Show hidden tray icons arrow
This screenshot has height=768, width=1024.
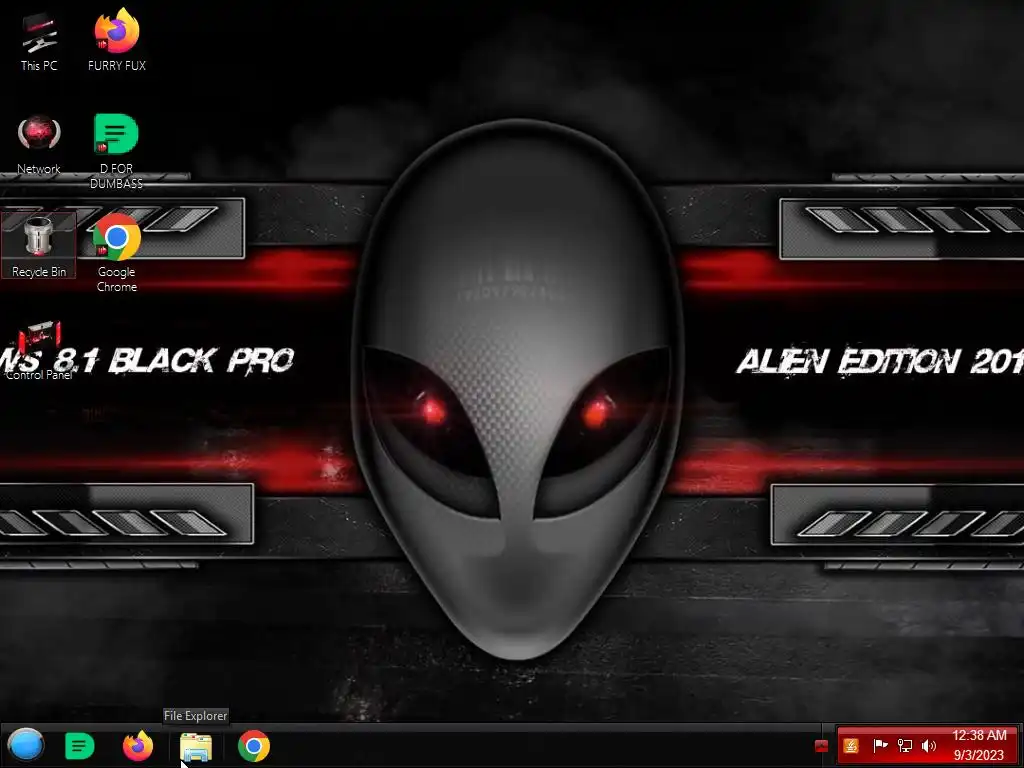[822, 746]
